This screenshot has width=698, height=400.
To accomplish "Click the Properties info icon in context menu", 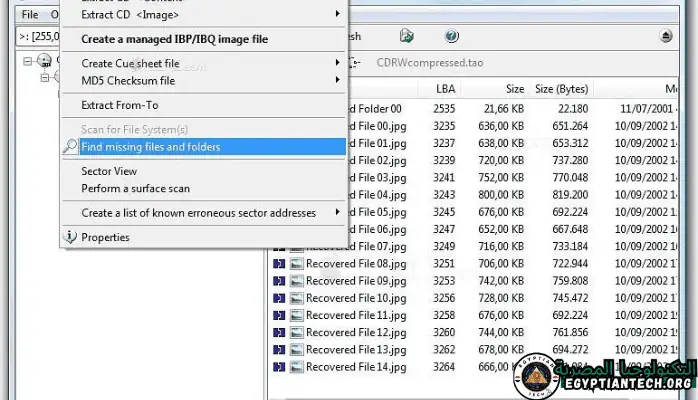I will click(70, 237).
